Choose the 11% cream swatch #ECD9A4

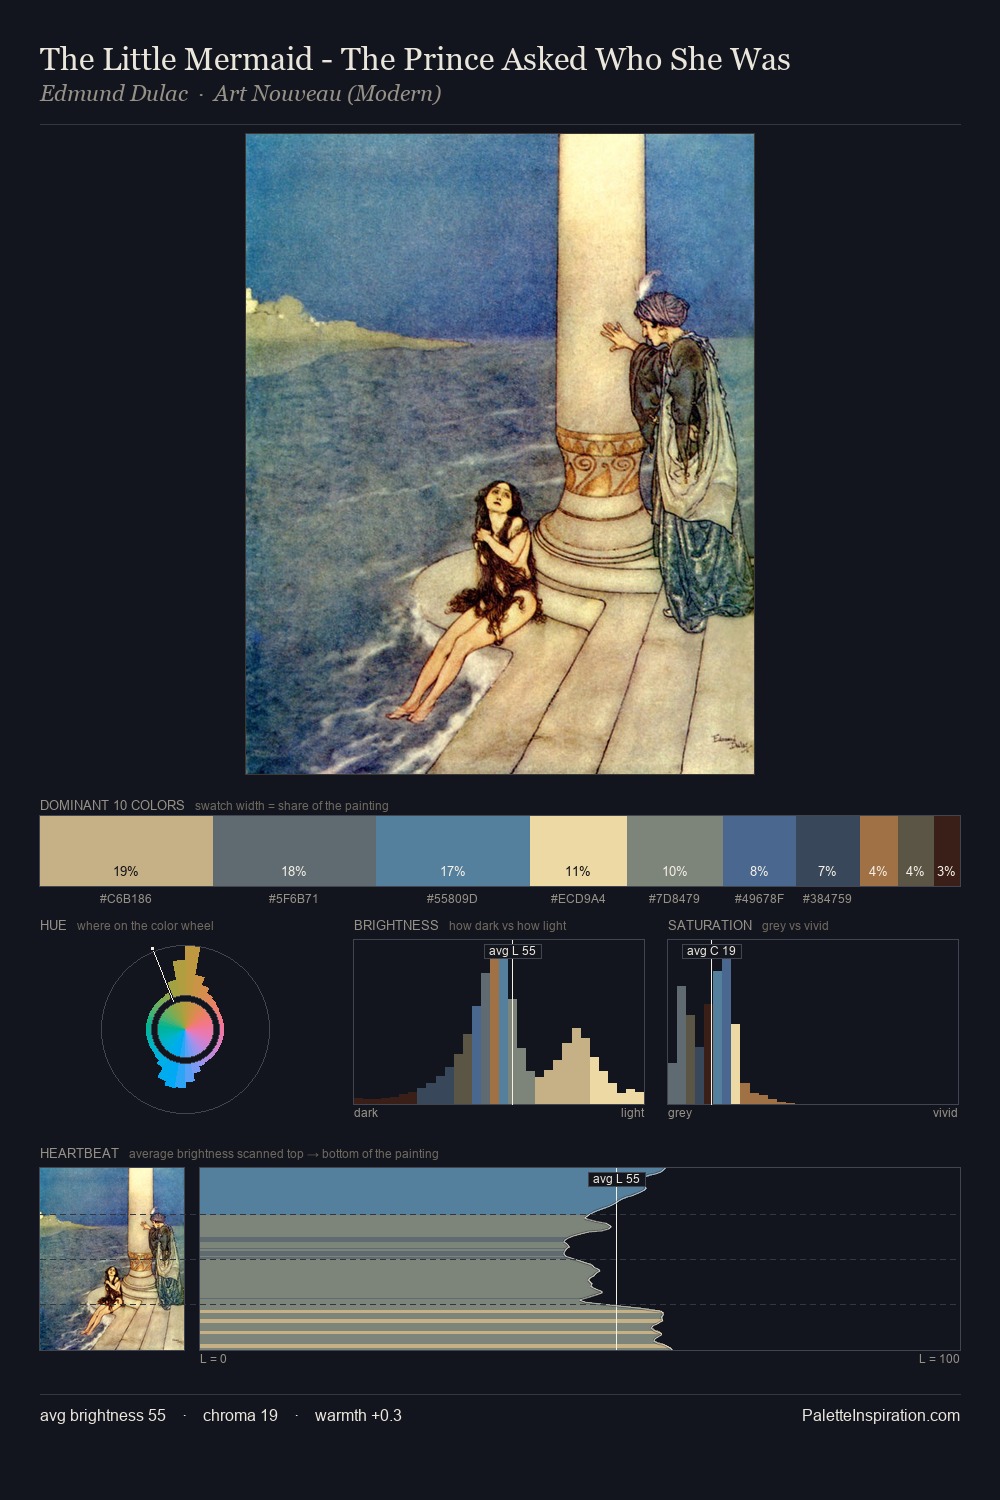coord(578,851)
